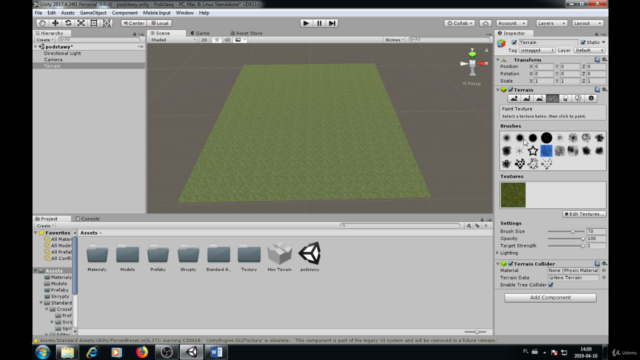Toggle the Static checkbox
Viewport: 640px width, 360px height.
583,42
